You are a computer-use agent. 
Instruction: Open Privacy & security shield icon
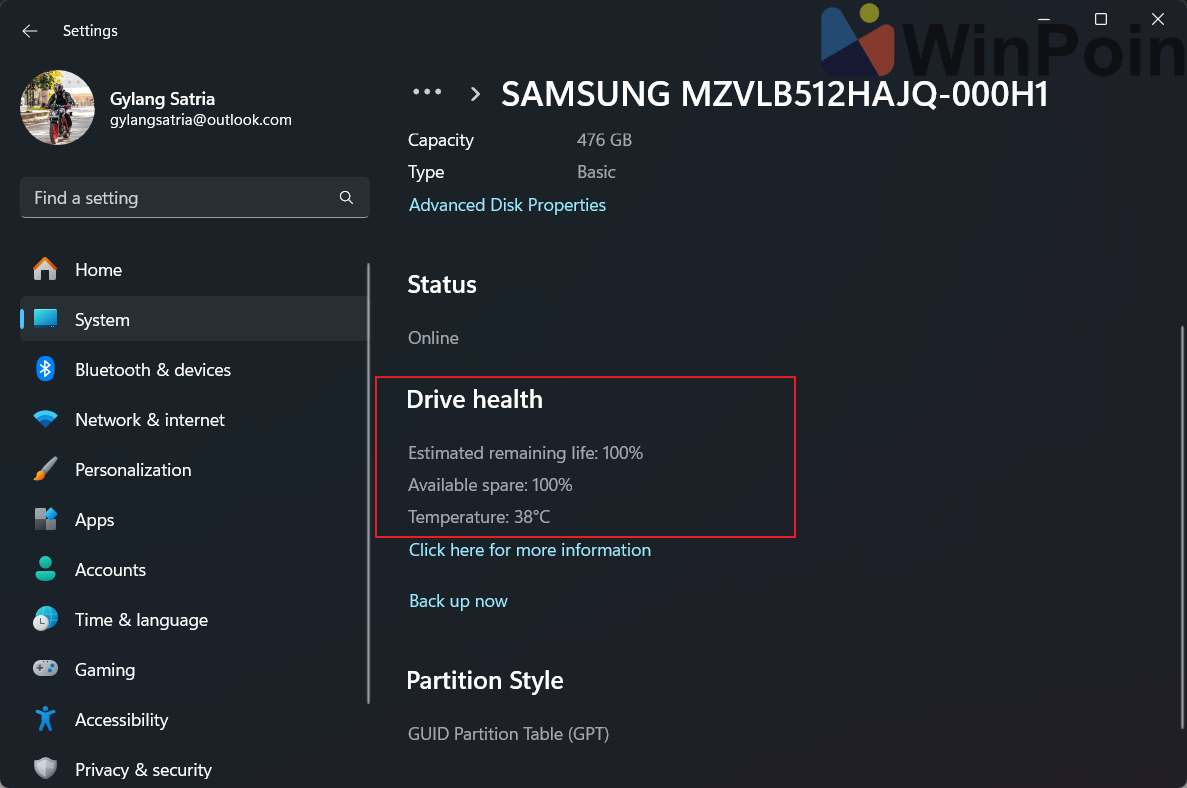(x=45, y=769)
